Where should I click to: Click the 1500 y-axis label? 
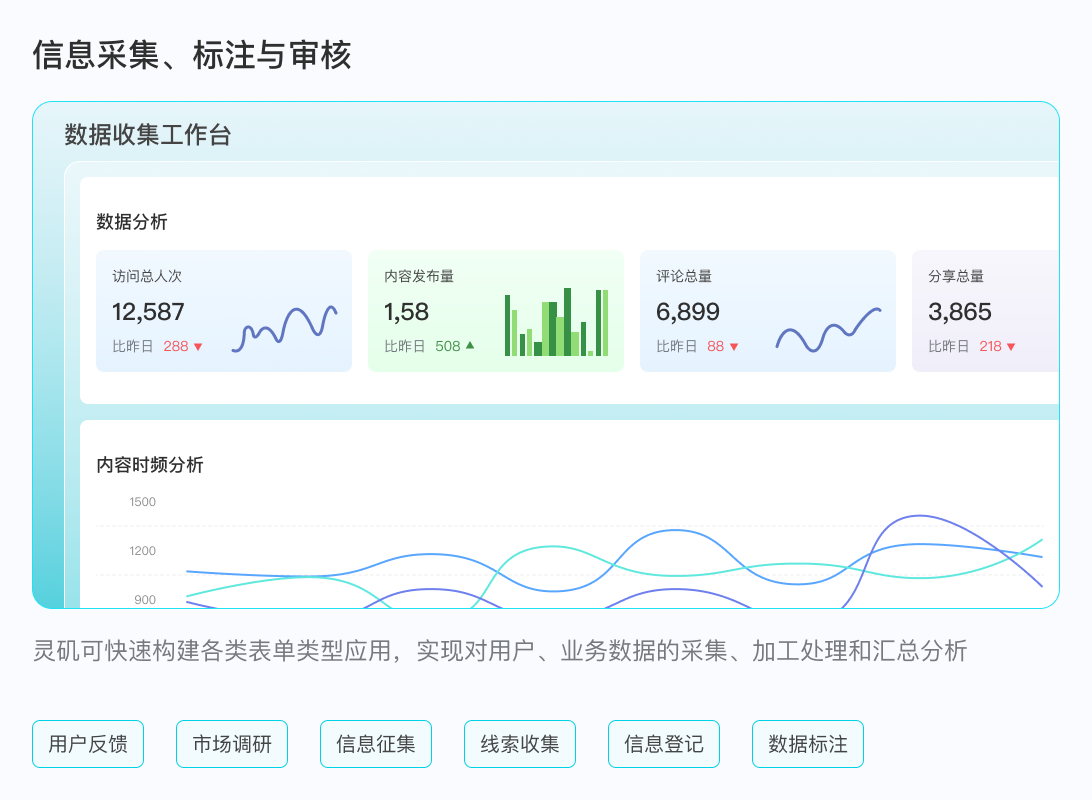pos(143,502)
